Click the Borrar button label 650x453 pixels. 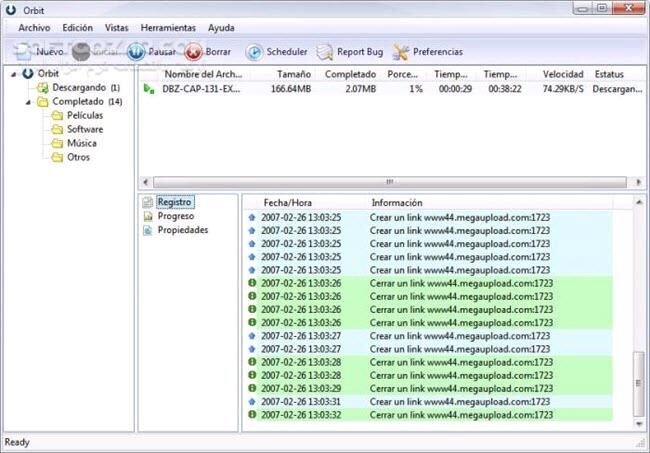point(218,52)
